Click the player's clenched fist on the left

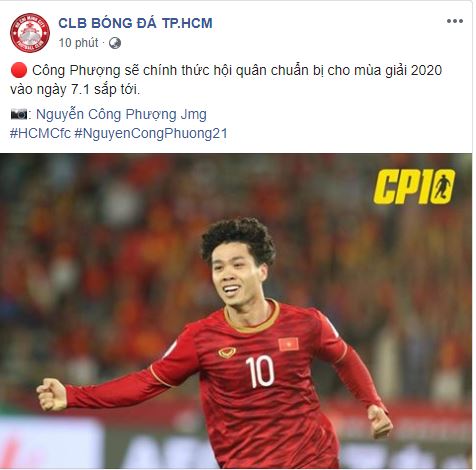(51, 394)
